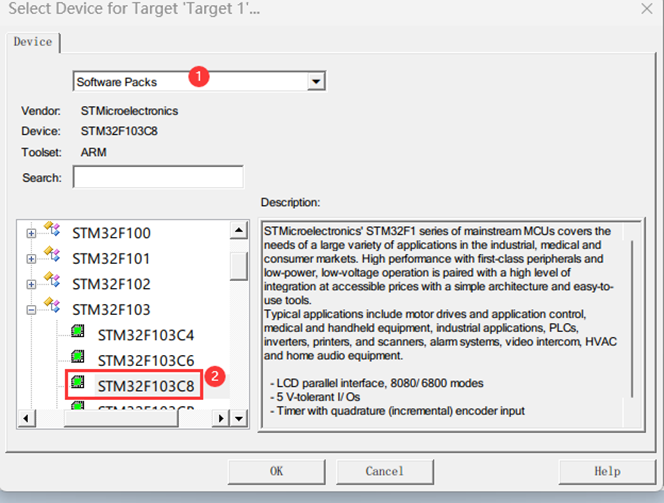
Task: Click the OK button
Action: [x=277, y=471]
